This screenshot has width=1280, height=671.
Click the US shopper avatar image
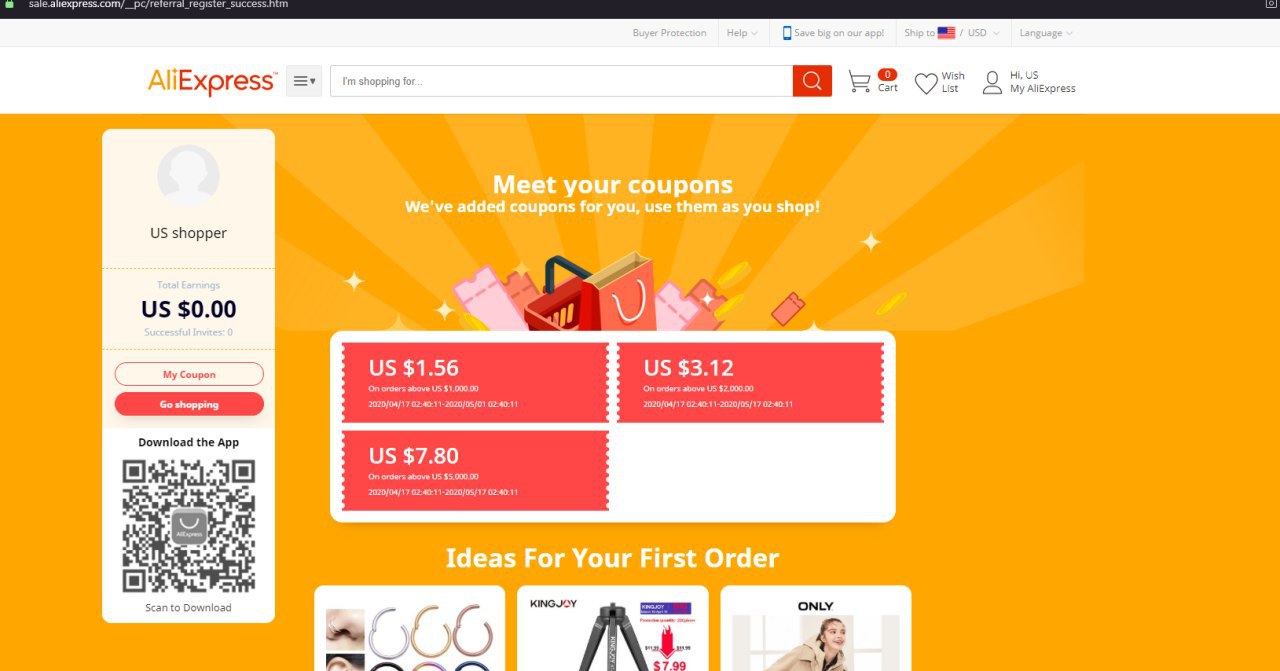pos(188,176)
